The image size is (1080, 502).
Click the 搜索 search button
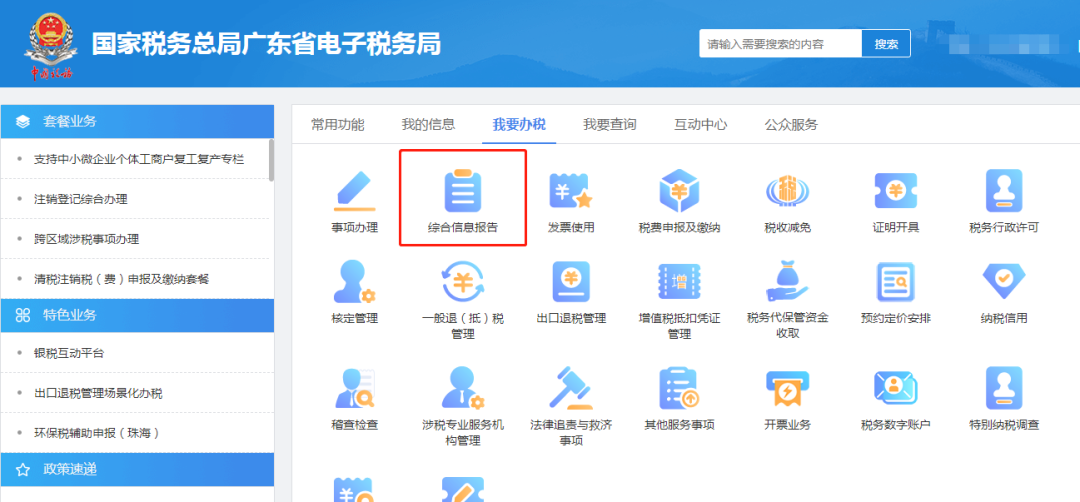(886, 44)
